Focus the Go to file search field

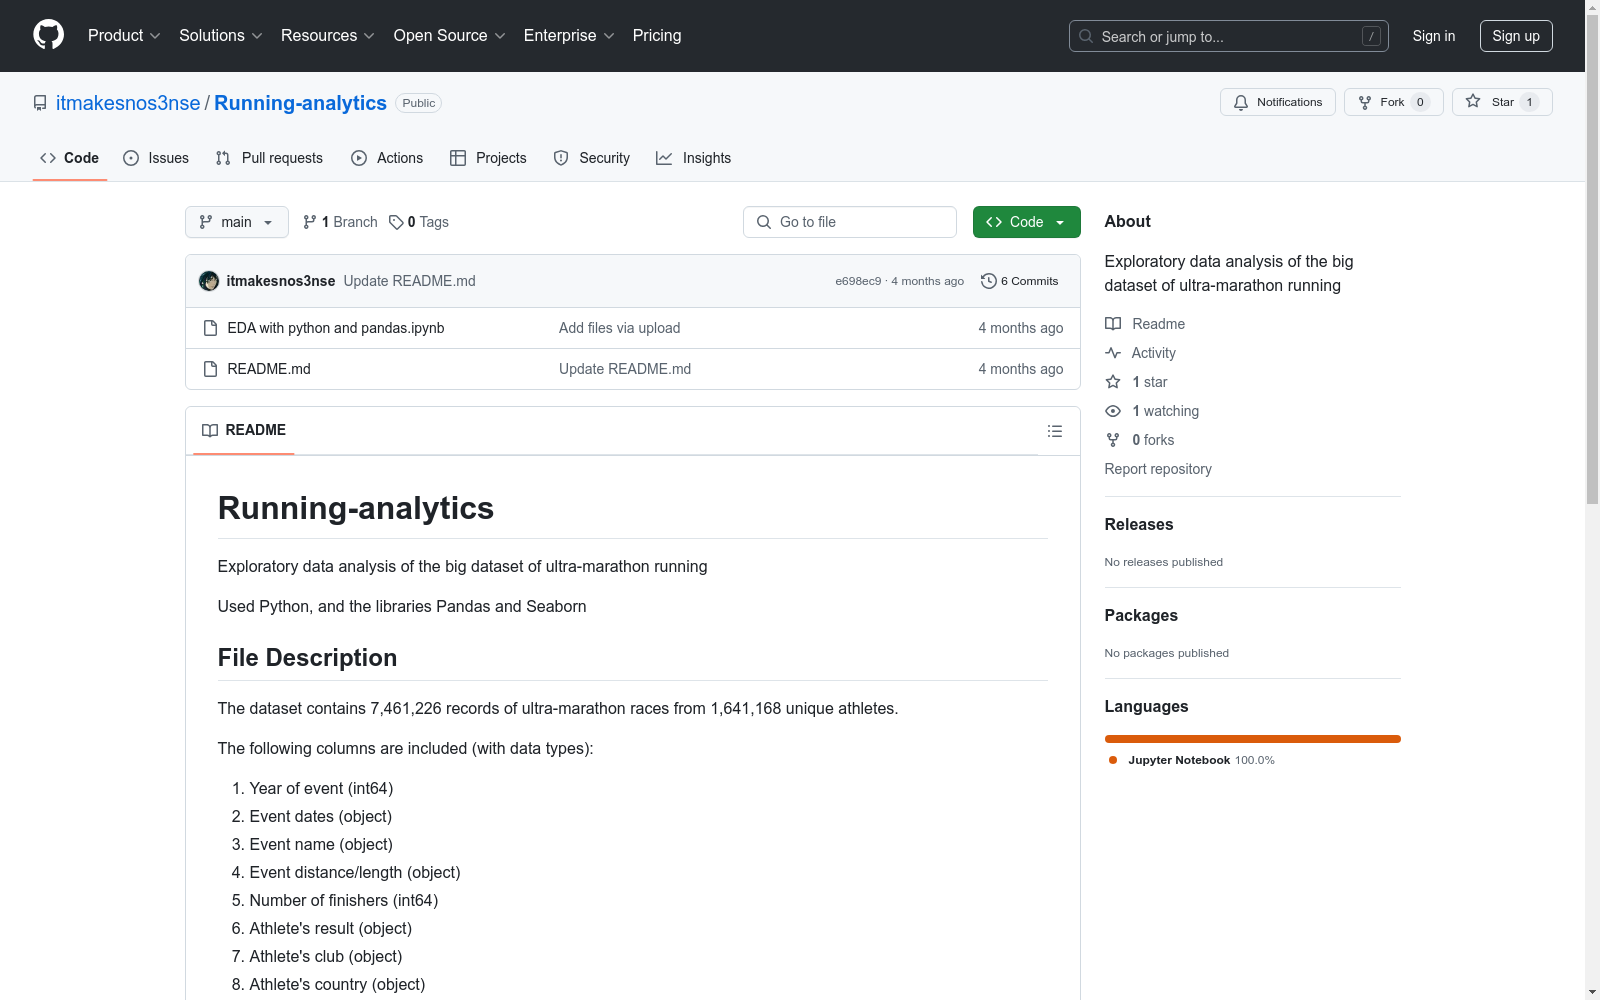850,222
